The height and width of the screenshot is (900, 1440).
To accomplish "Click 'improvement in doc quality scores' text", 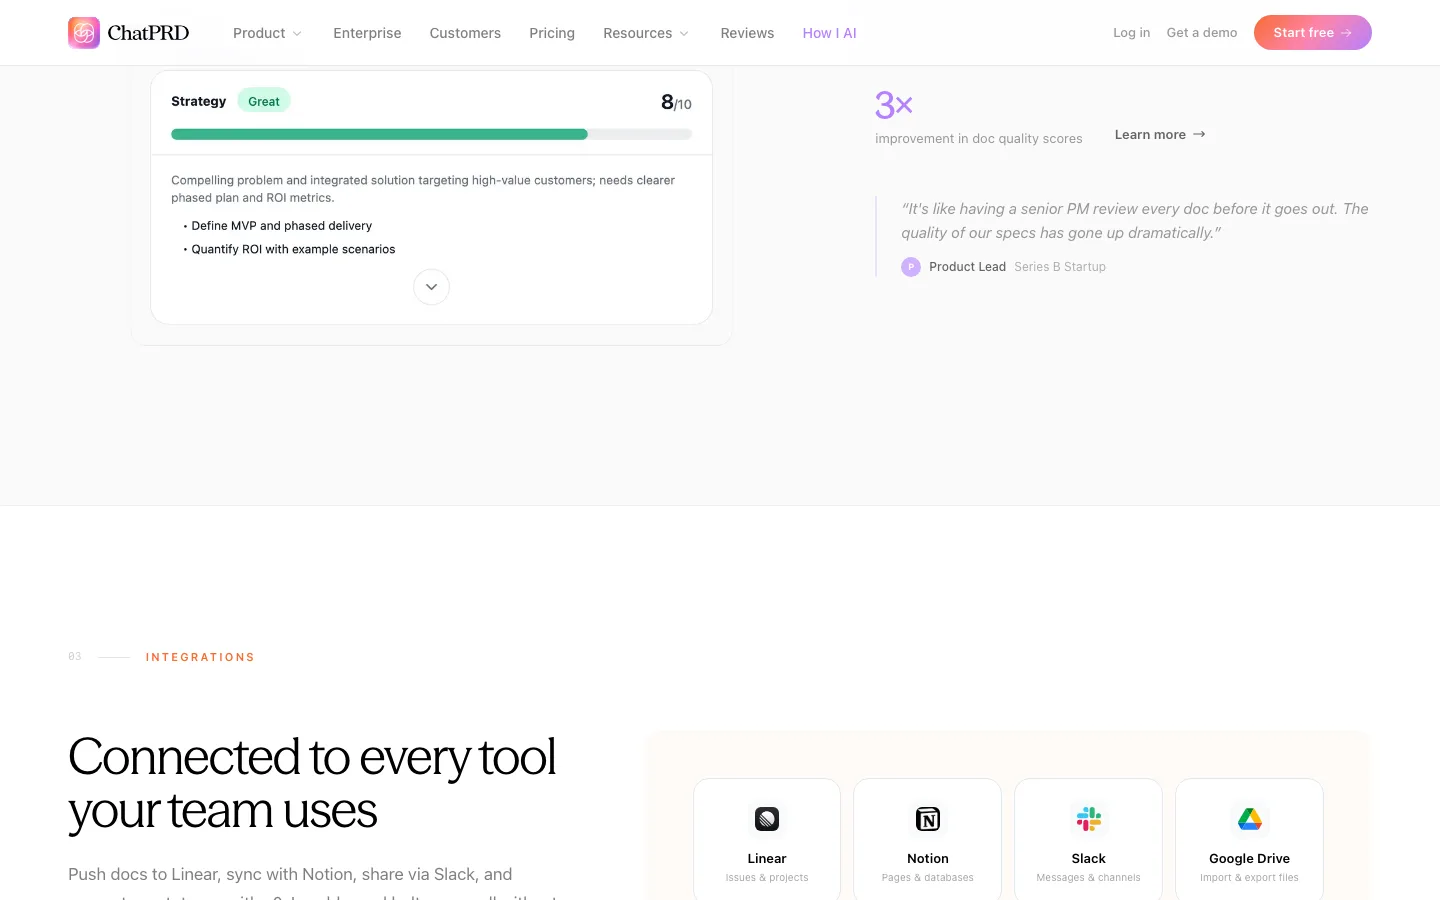I will [x=979, y=139].
